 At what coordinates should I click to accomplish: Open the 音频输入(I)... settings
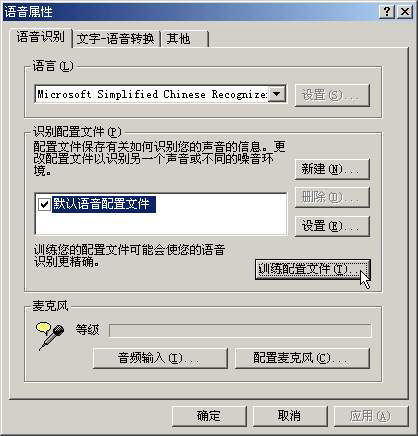160,358
